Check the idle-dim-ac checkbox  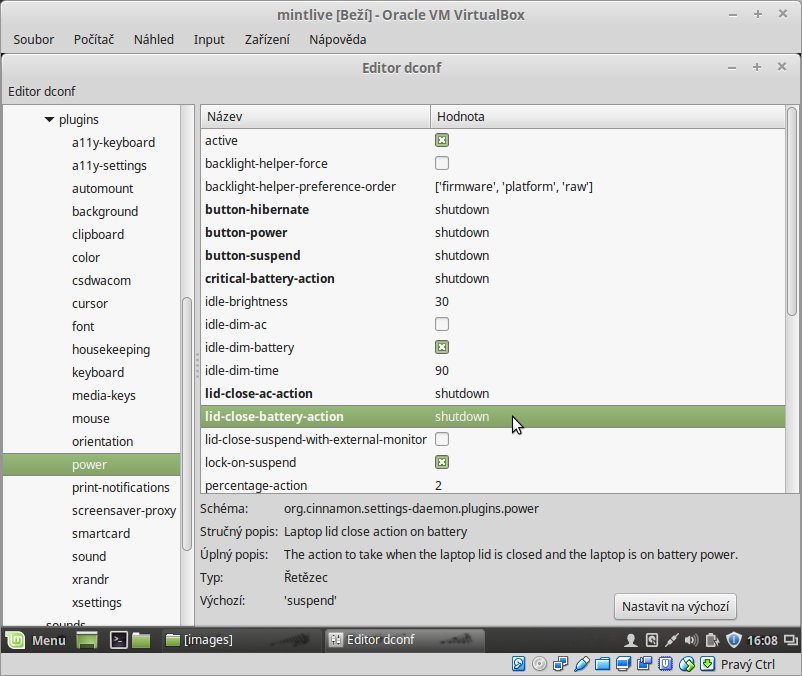pyautogui.click(x=442, y=324)
